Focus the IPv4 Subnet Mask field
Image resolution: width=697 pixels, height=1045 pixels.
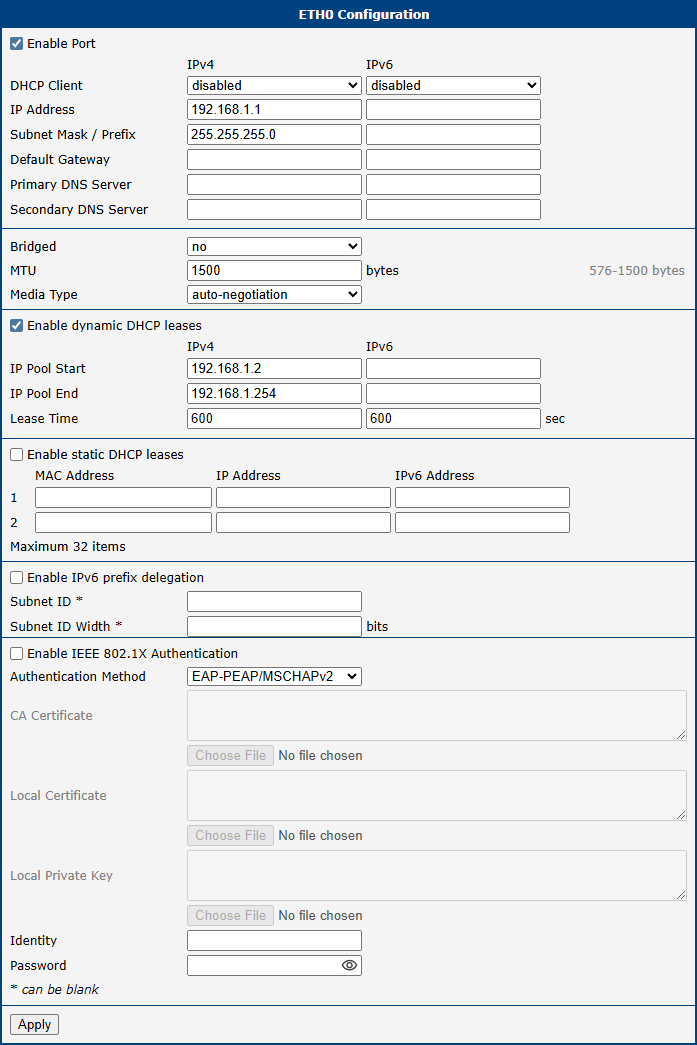[x=275, y=135]
